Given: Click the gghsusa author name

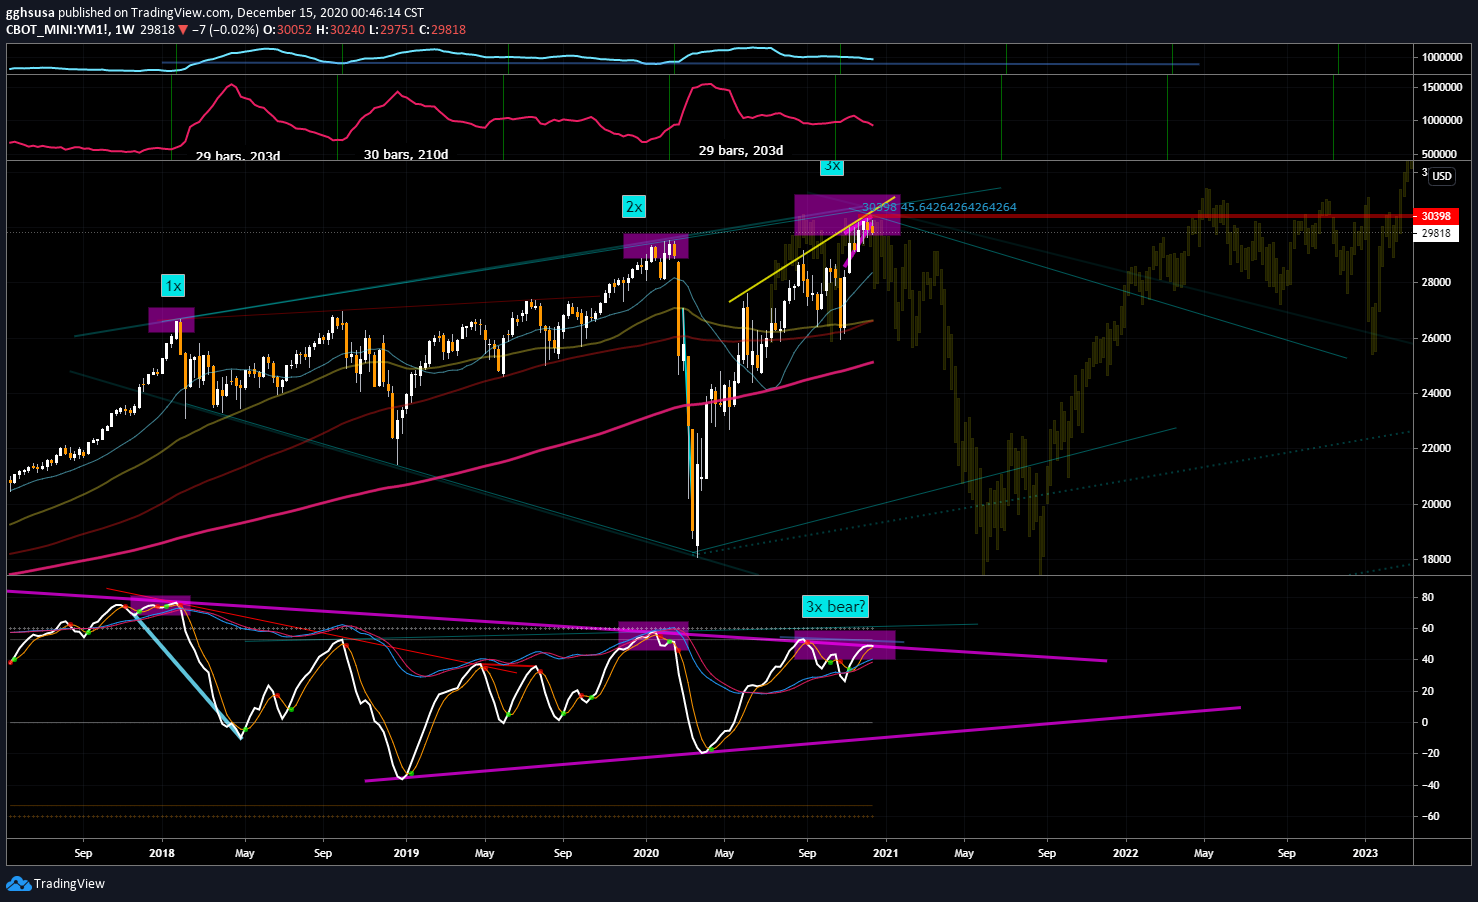Looking at the screenshot, I should [x=30, y=13].
